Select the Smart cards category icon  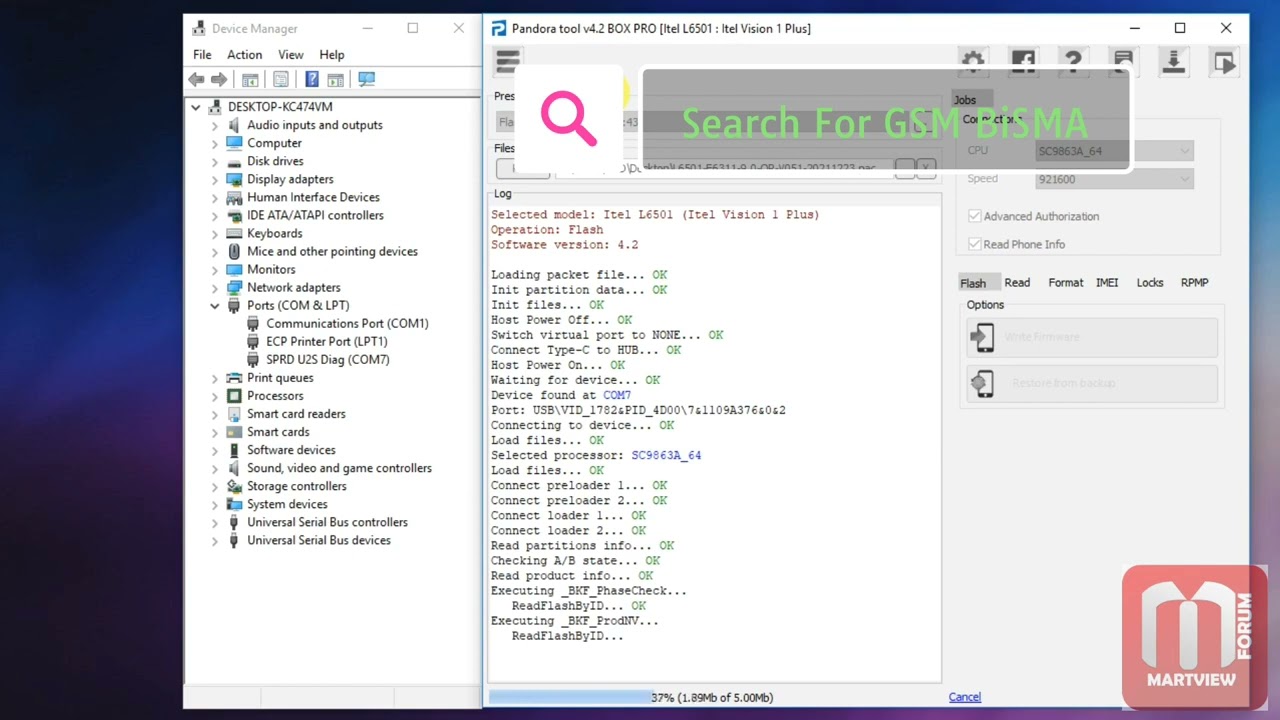(234, 432)
